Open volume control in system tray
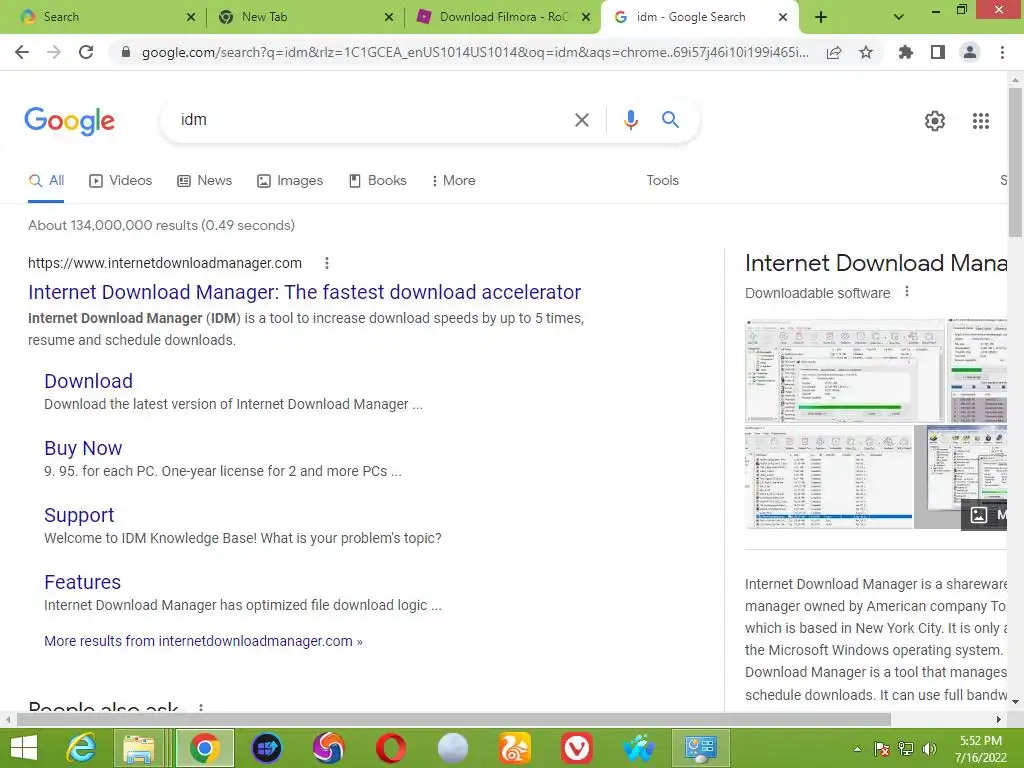The width and height of the screenshot is (1024, 768). tap(929, 749)
